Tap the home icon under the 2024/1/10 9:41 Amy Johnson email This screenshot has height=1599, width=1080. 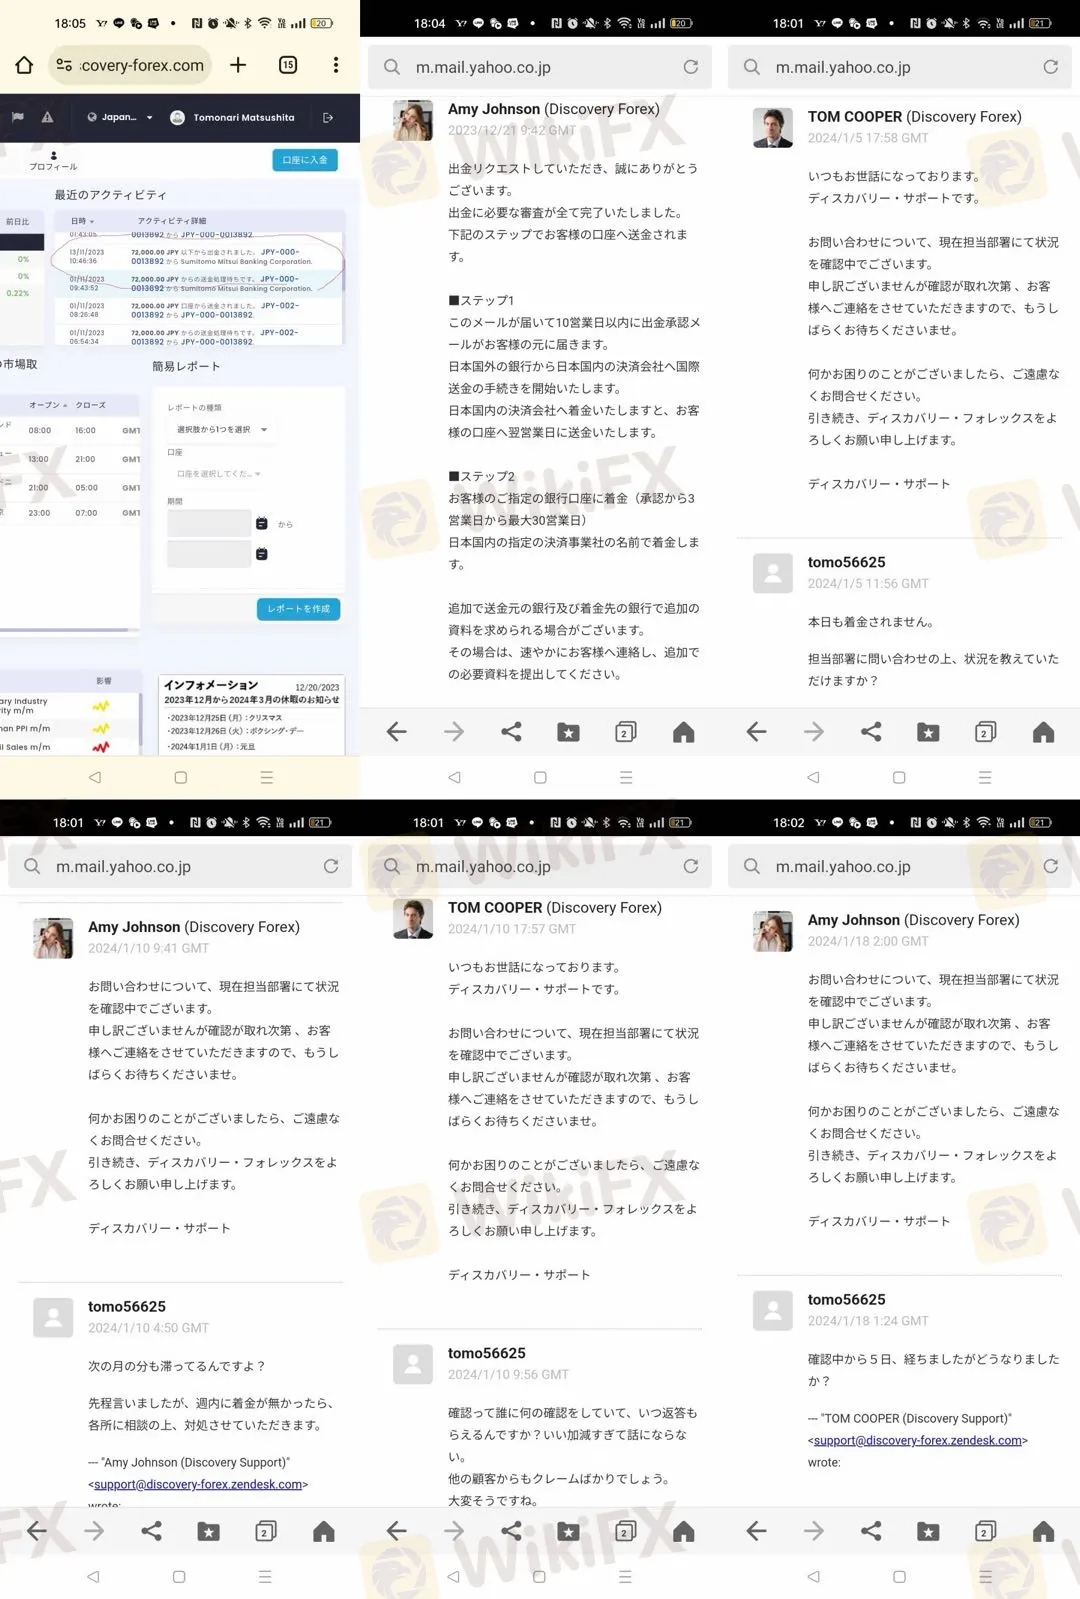point(324,1531)
